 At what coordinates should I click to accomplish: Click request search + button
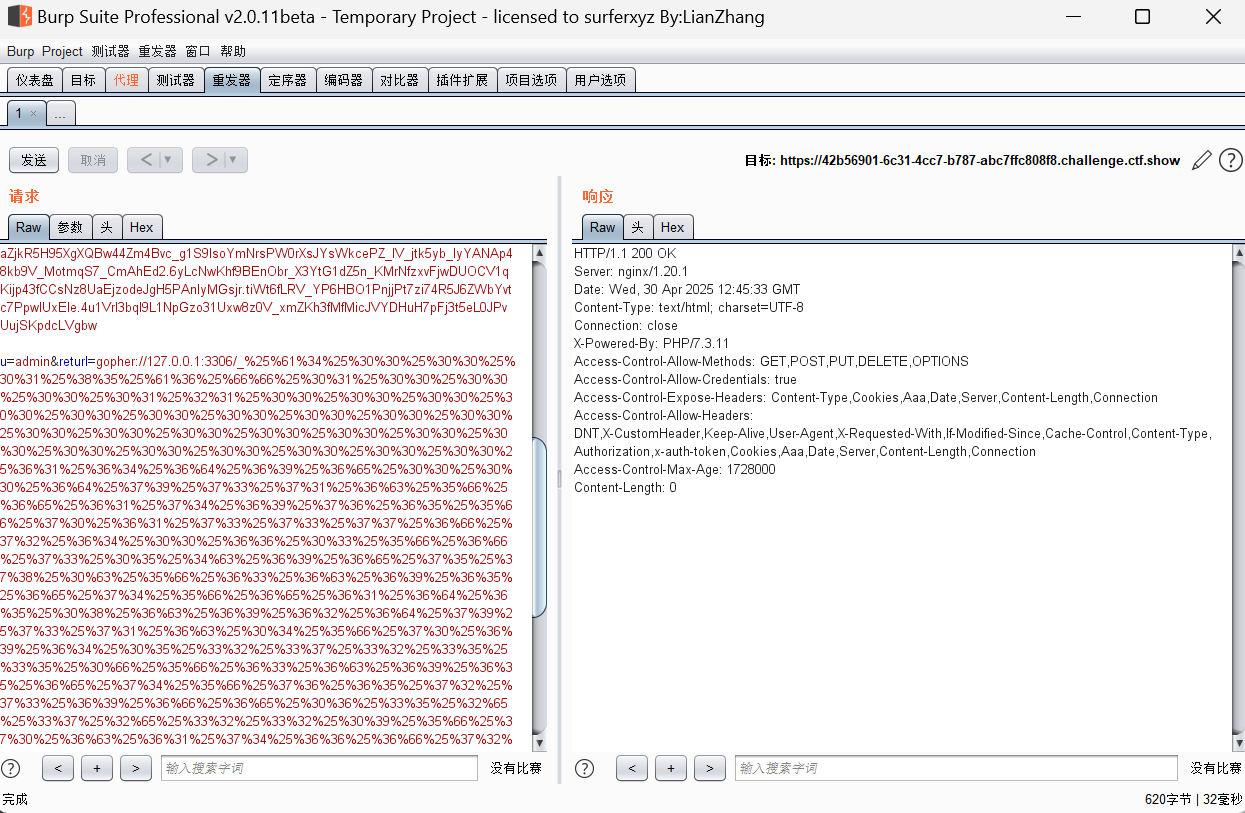[x=96, y=768]
